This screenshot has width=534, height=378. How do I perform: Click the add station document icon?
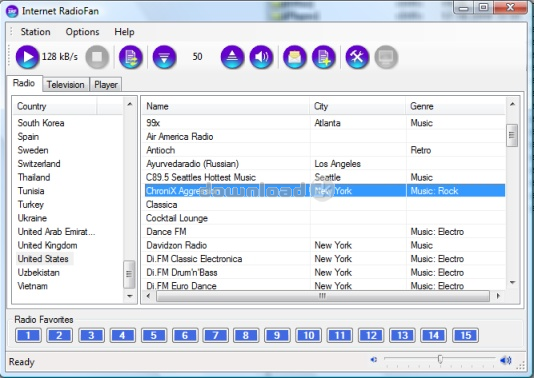coord(324,57)
